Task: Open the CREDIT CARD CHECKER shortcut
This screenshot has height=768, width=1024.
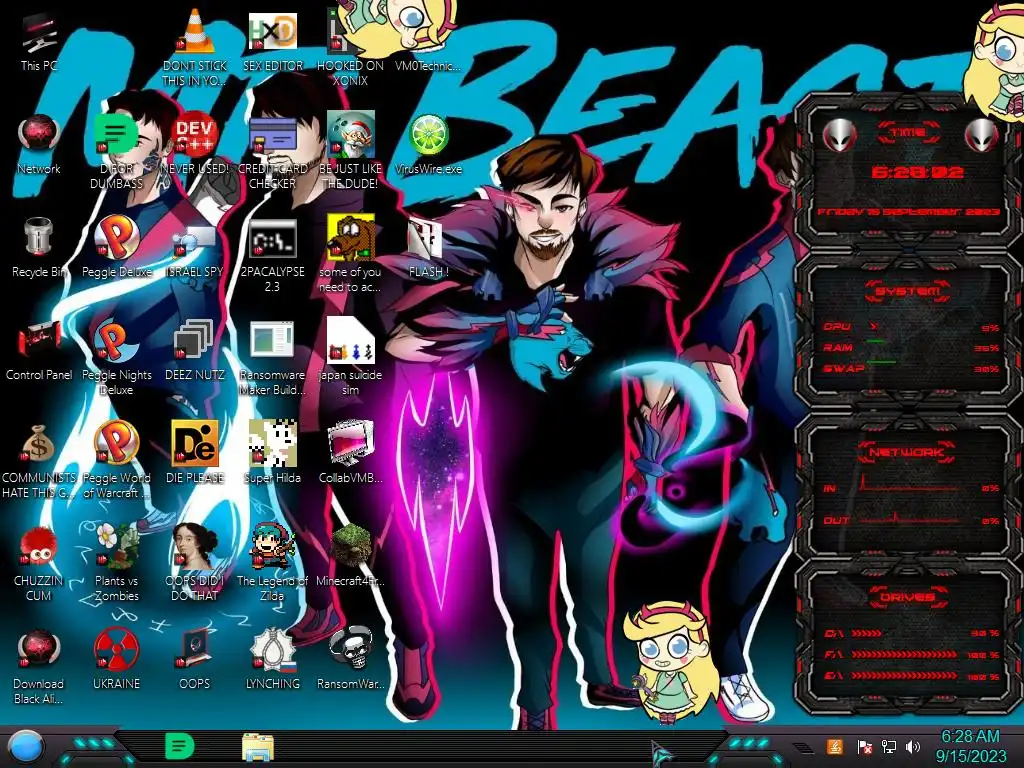Action: coord(273,137)
